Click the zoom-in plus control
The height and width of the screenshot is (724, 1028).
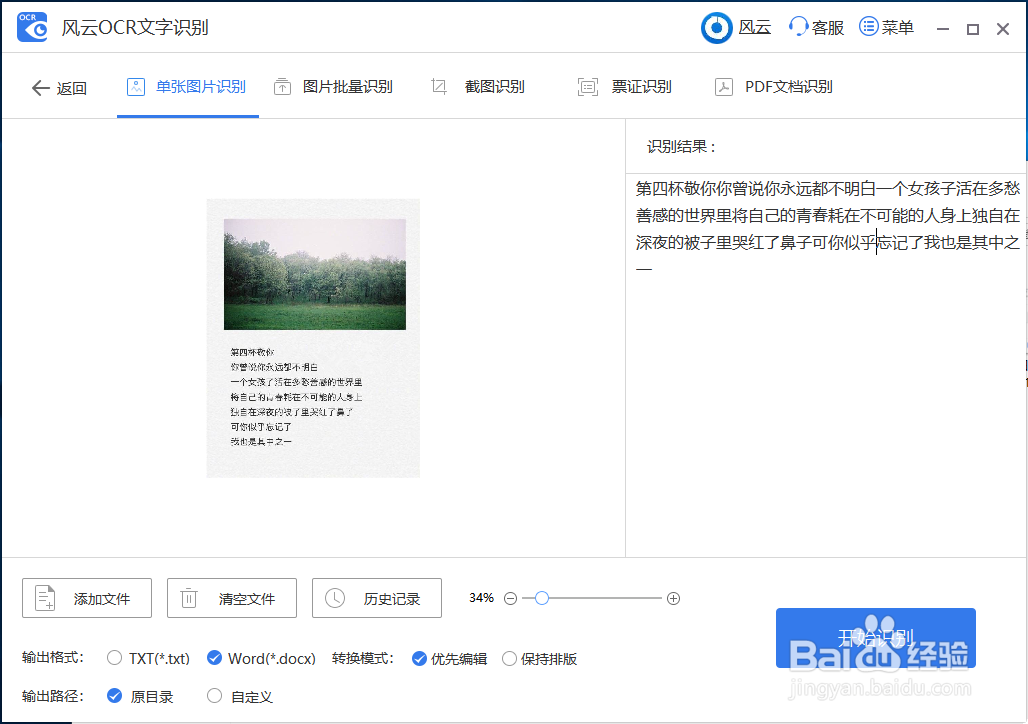(x=673, y=597)
